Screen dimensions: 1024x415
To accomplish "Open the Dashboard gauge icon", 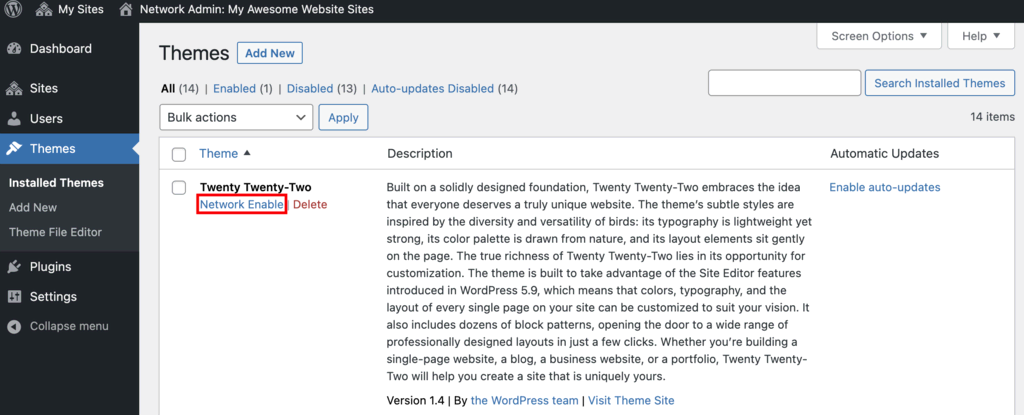I will [x=14, y=49].
